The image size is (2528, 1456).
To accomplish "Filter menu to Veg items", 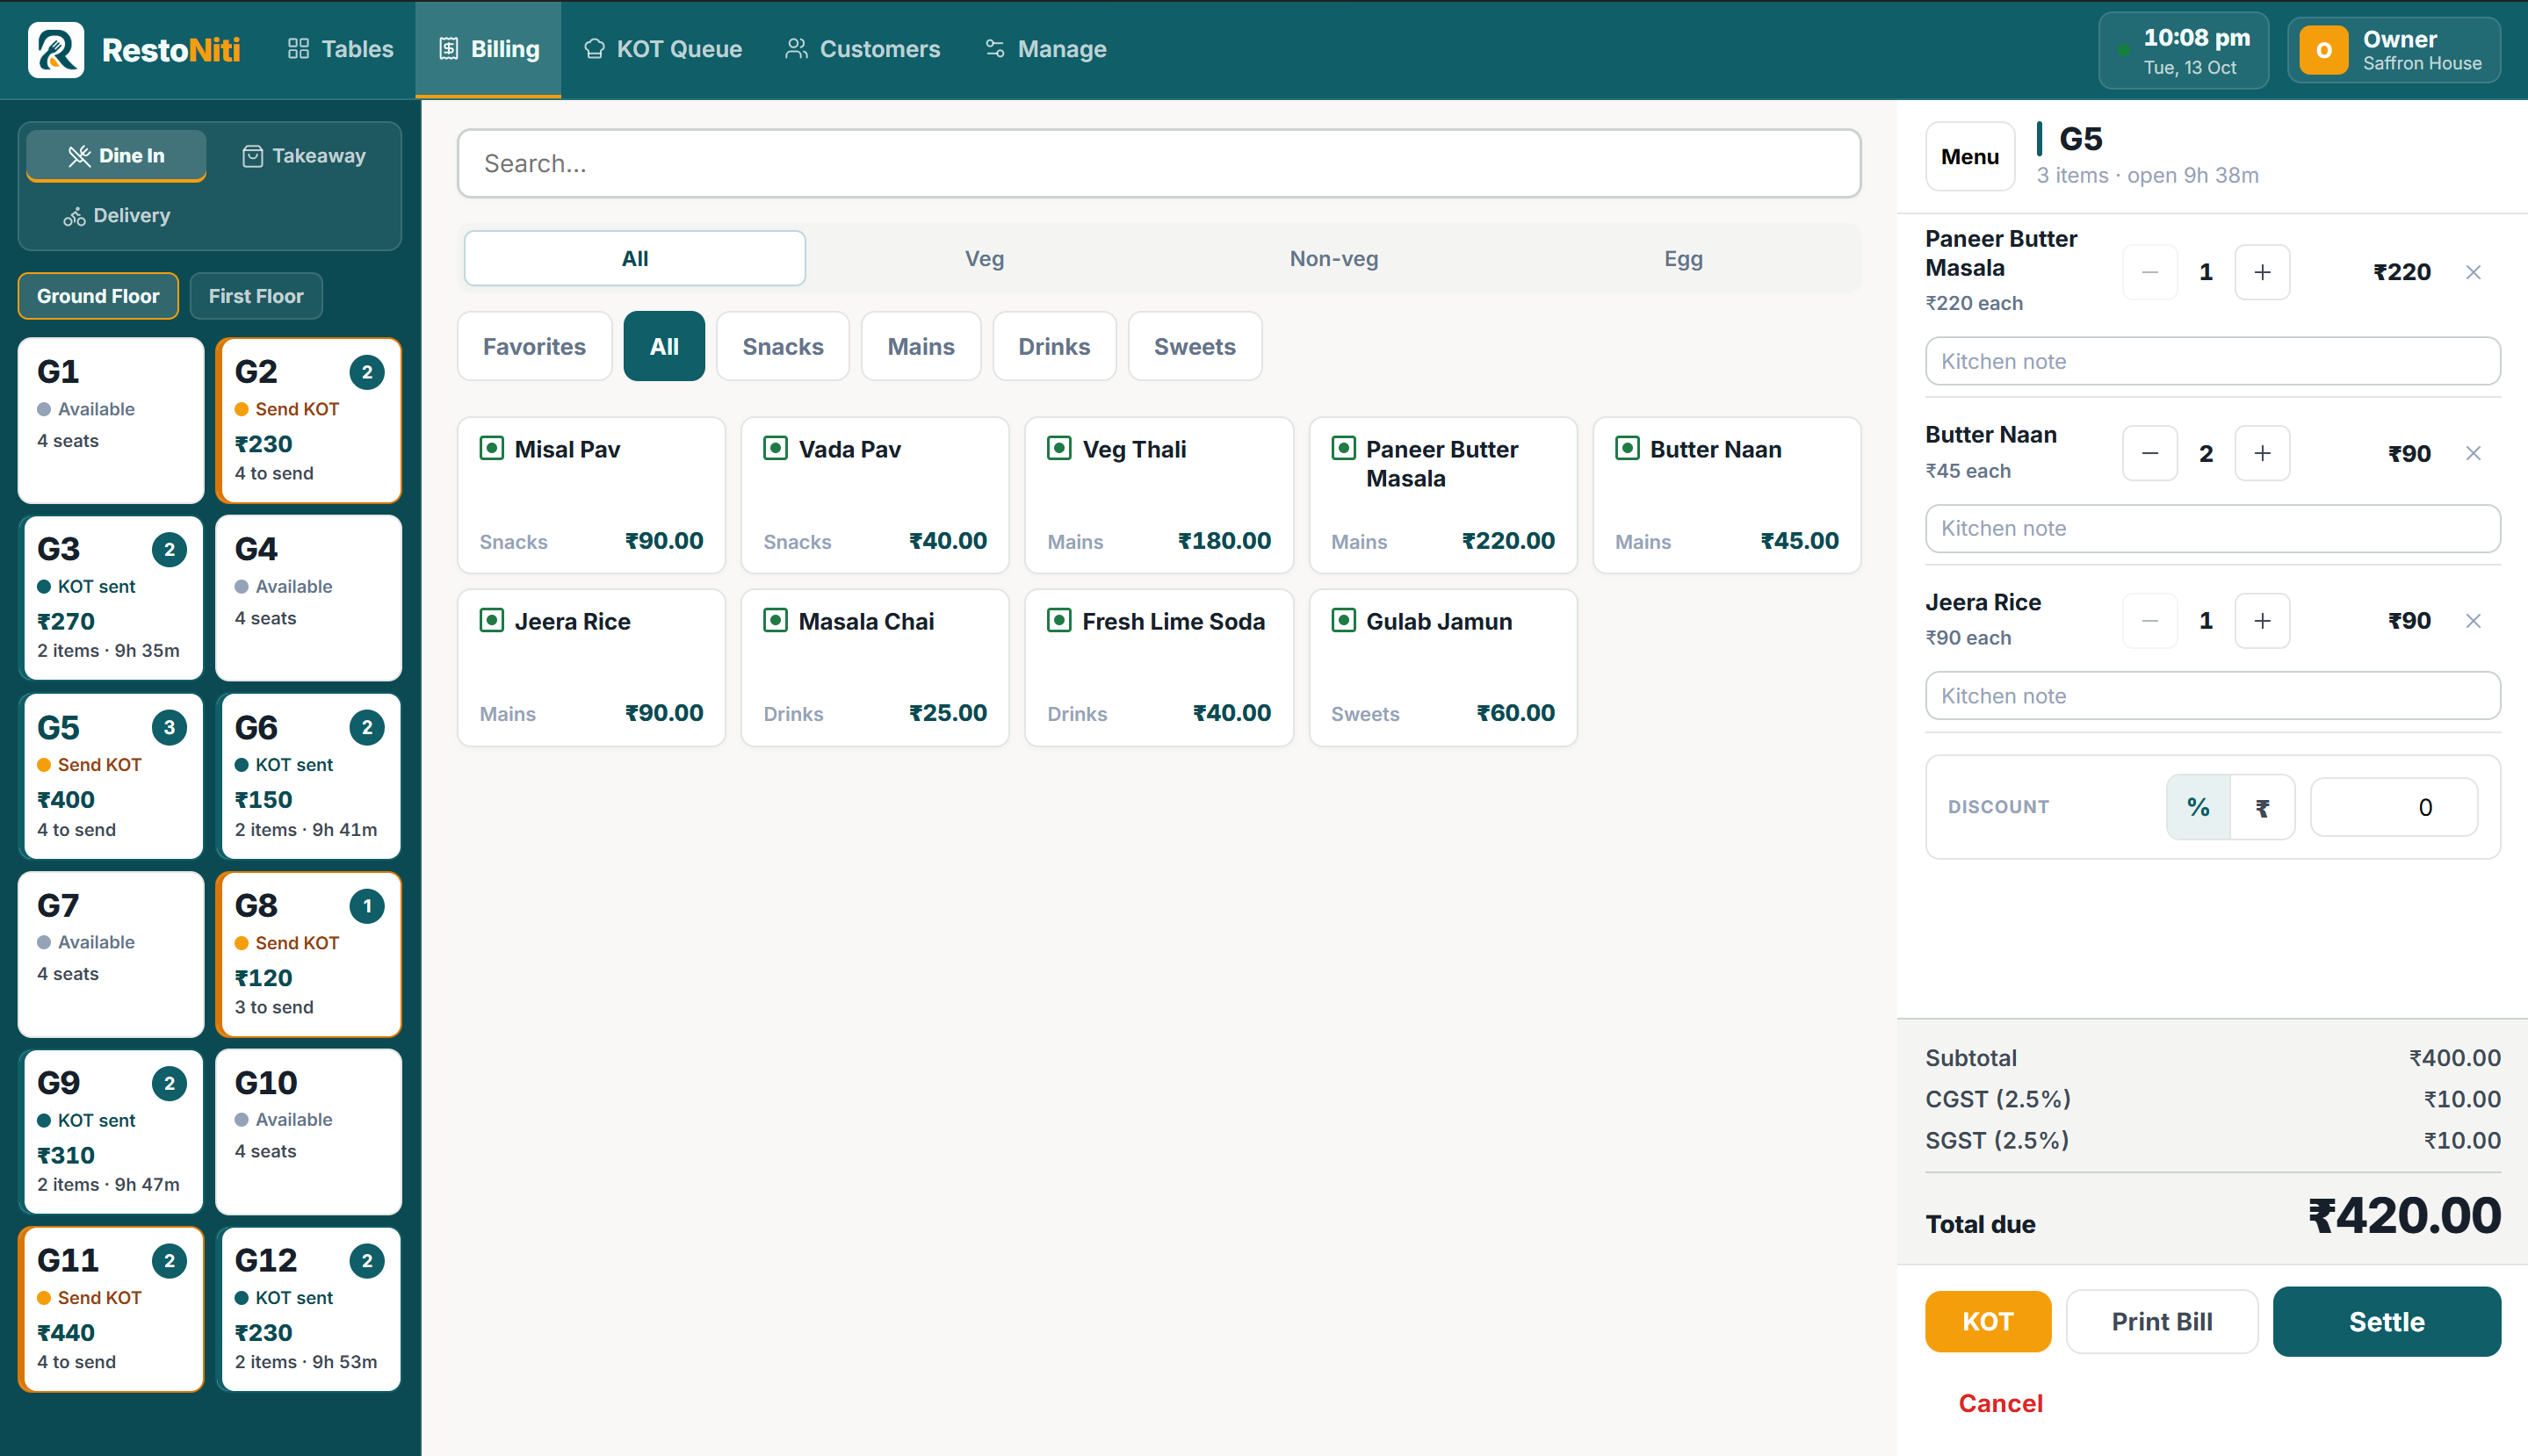I will point(984,259).
